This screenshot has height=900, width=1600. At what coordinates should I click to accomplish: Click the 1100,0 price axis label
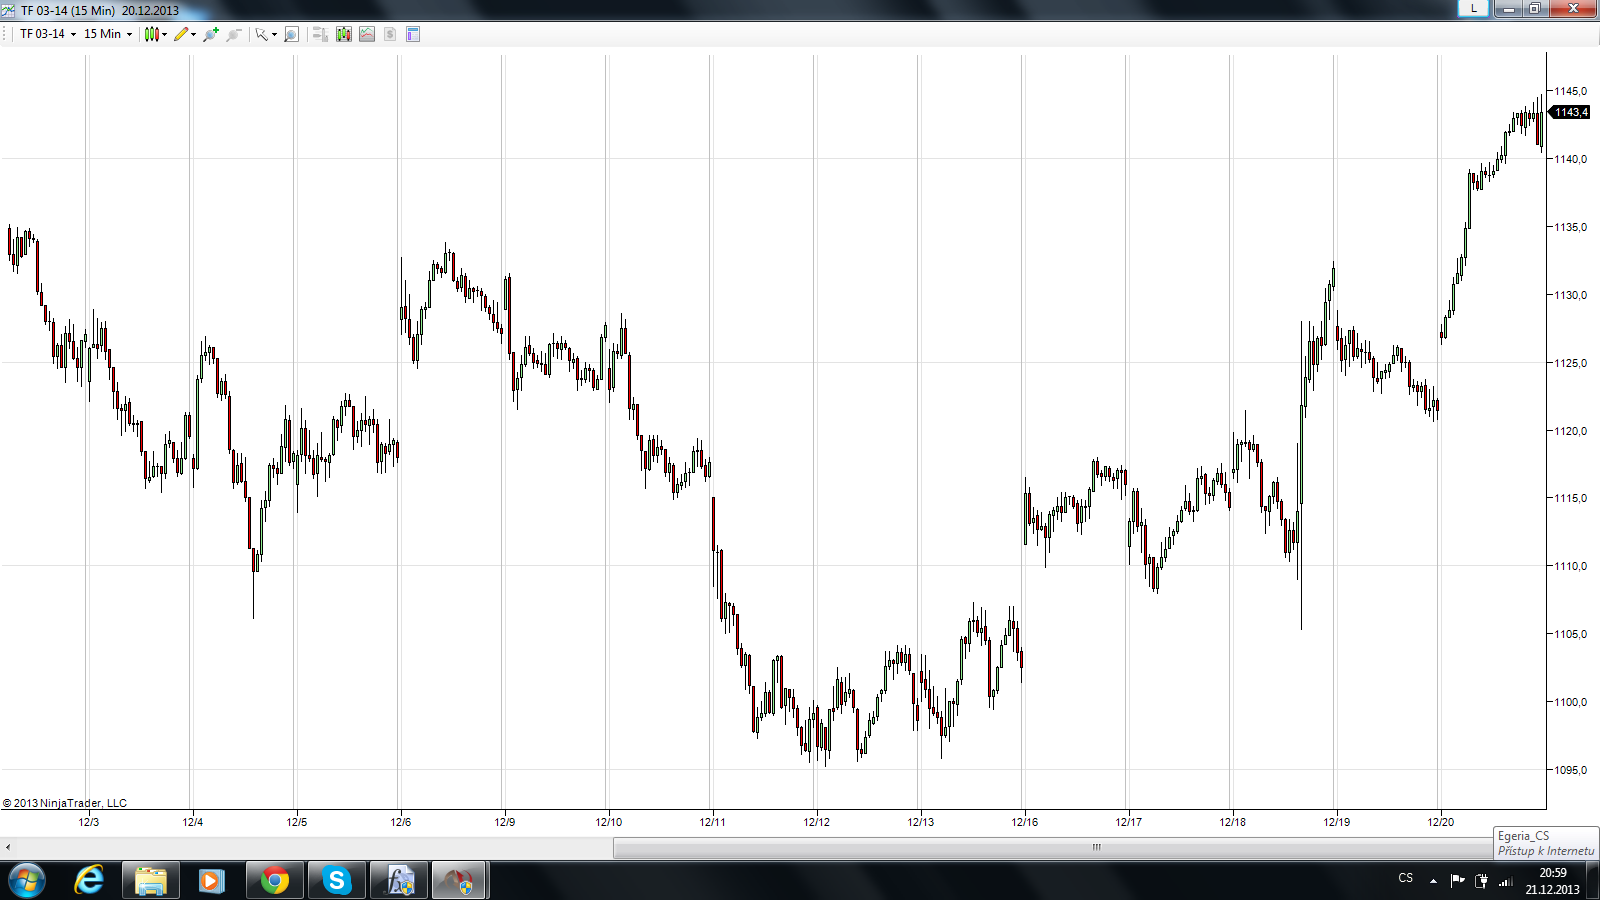point(1570,702)
